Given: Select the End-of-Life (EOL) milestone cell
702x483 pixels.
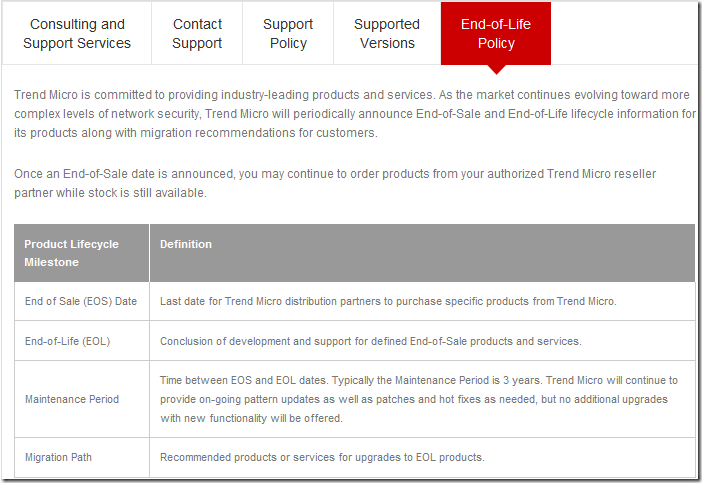Looking at the screenshot, I should point(81,341).
